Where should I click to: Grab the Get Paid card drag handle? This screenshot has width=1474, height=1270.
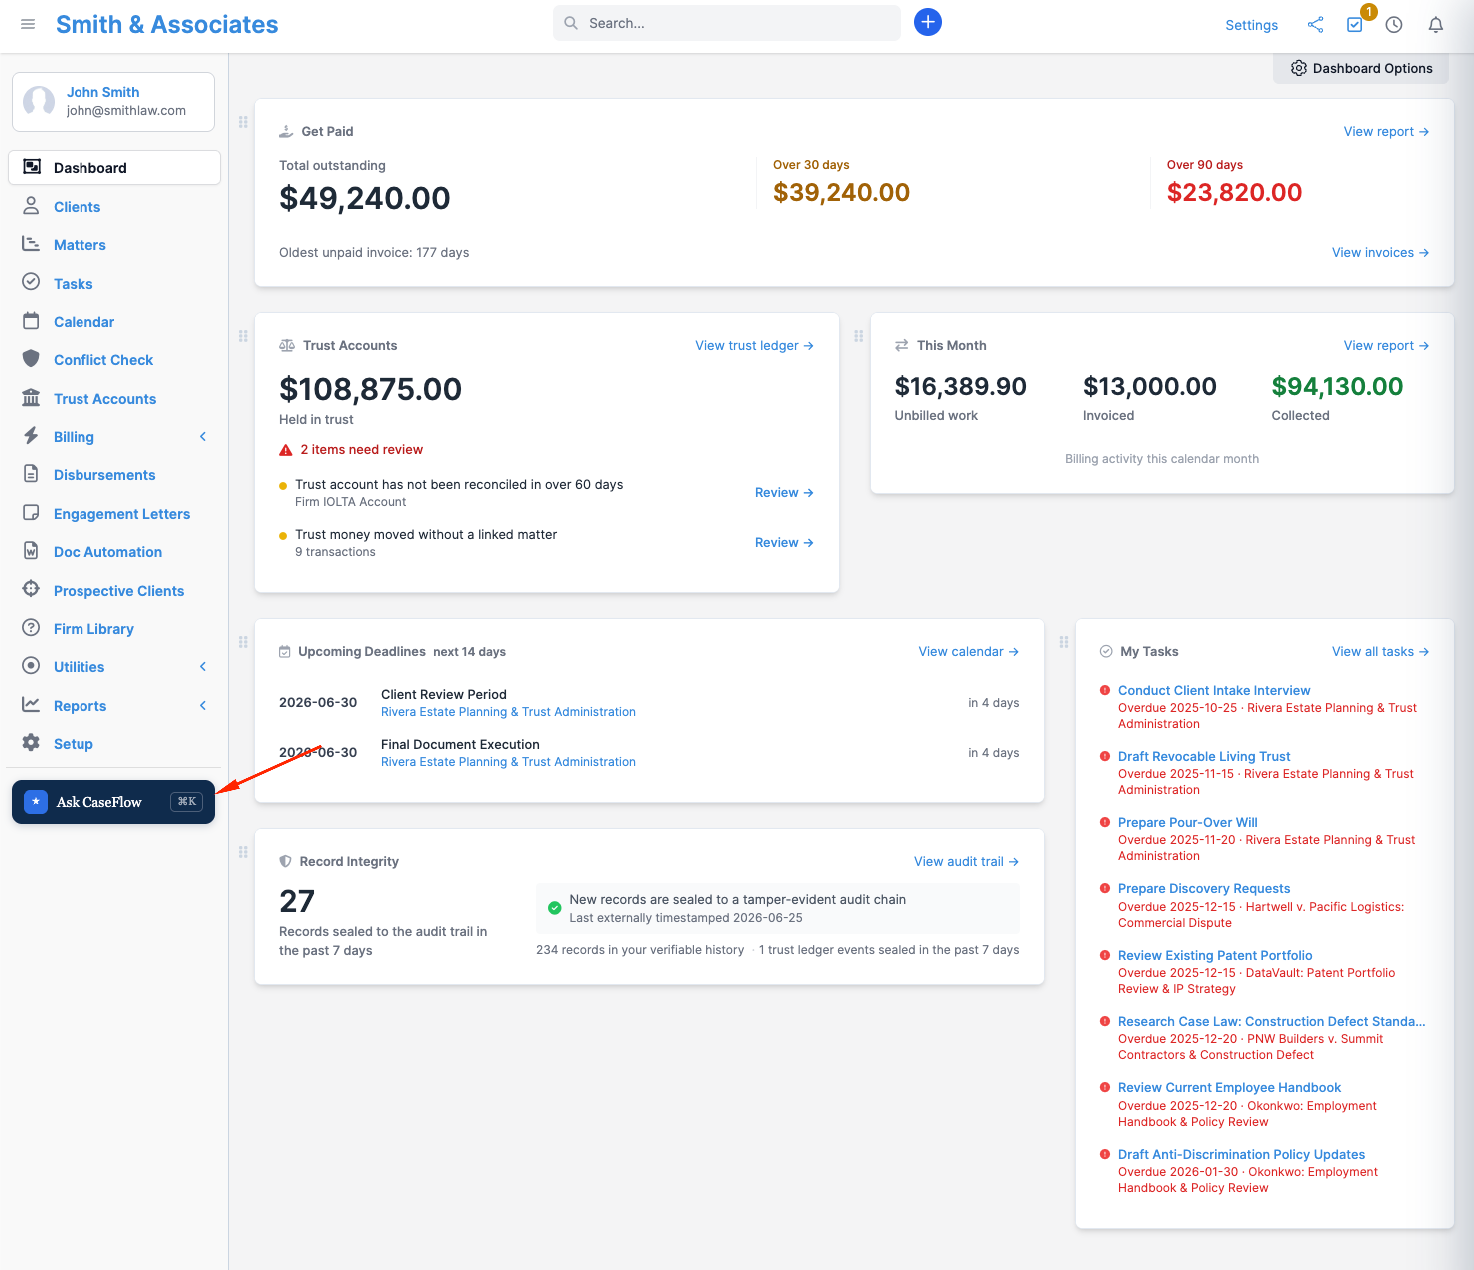243,122
